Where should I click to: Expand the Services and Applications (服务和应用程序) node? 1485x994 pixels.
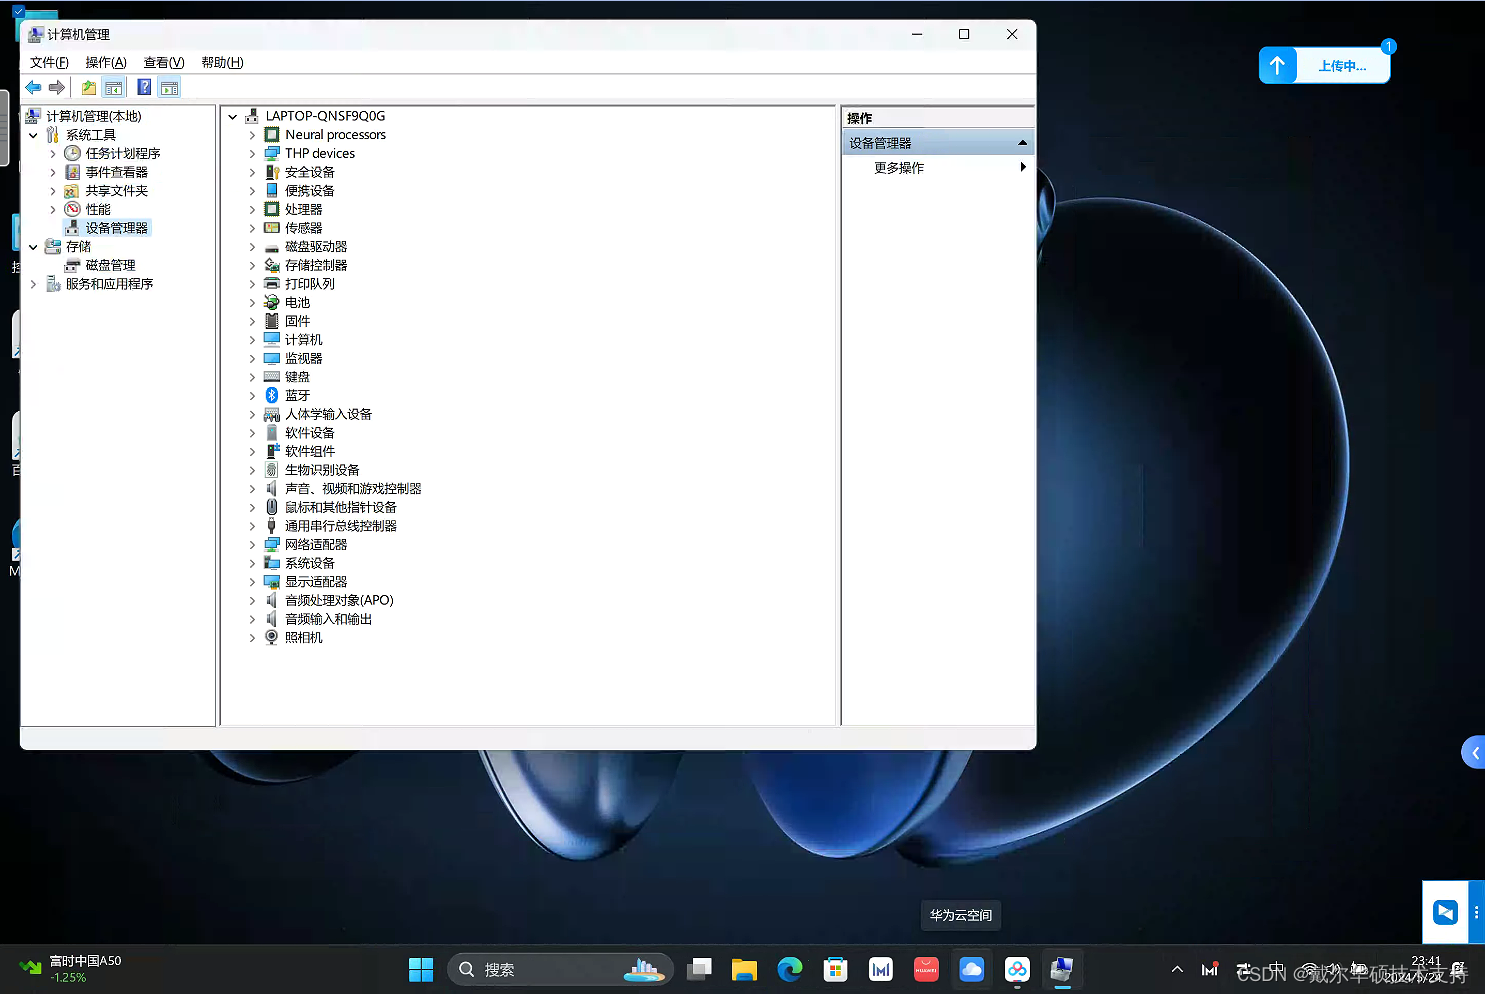[33, 284]
